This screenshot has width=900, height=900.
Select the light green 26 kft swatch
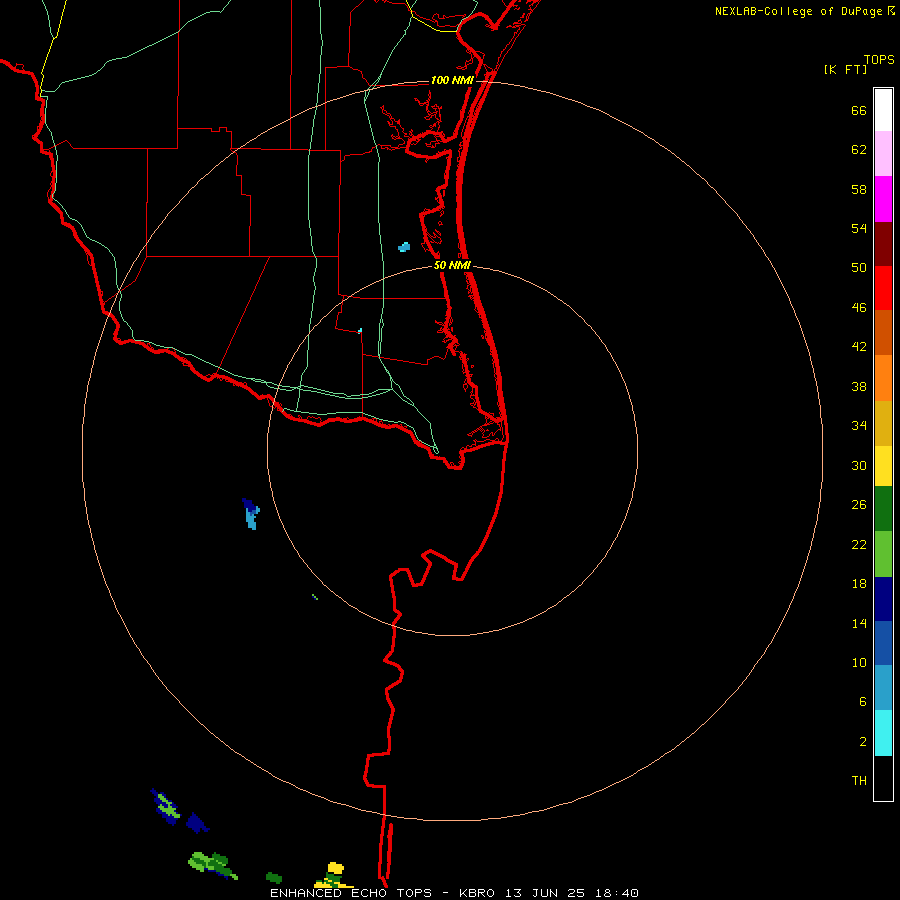(883, 554)
